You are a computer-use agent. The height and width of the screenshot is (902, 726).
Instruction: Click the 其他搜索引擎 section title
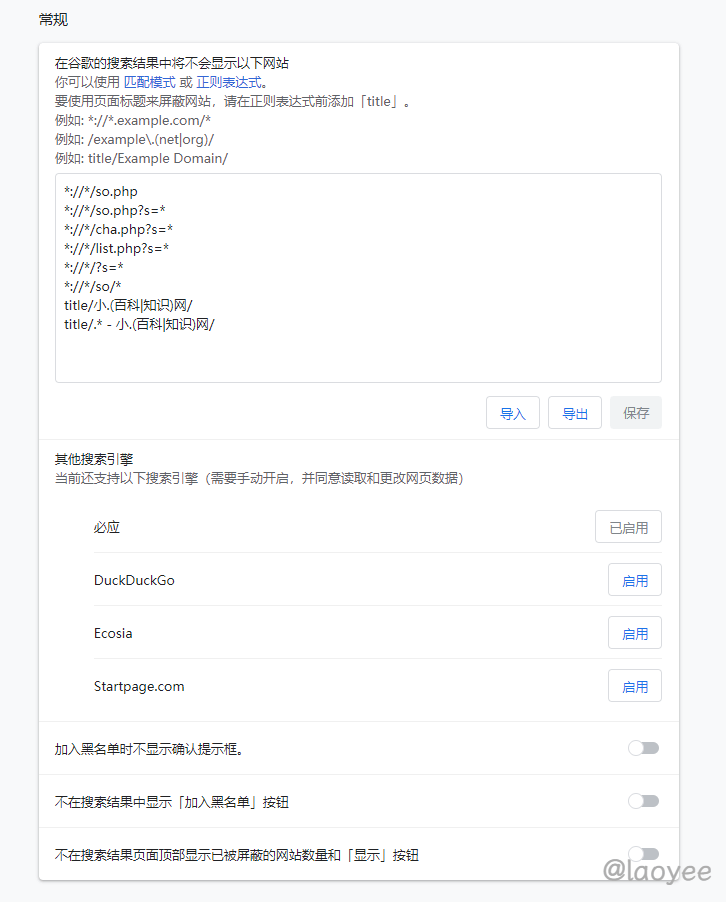(94, 460)
